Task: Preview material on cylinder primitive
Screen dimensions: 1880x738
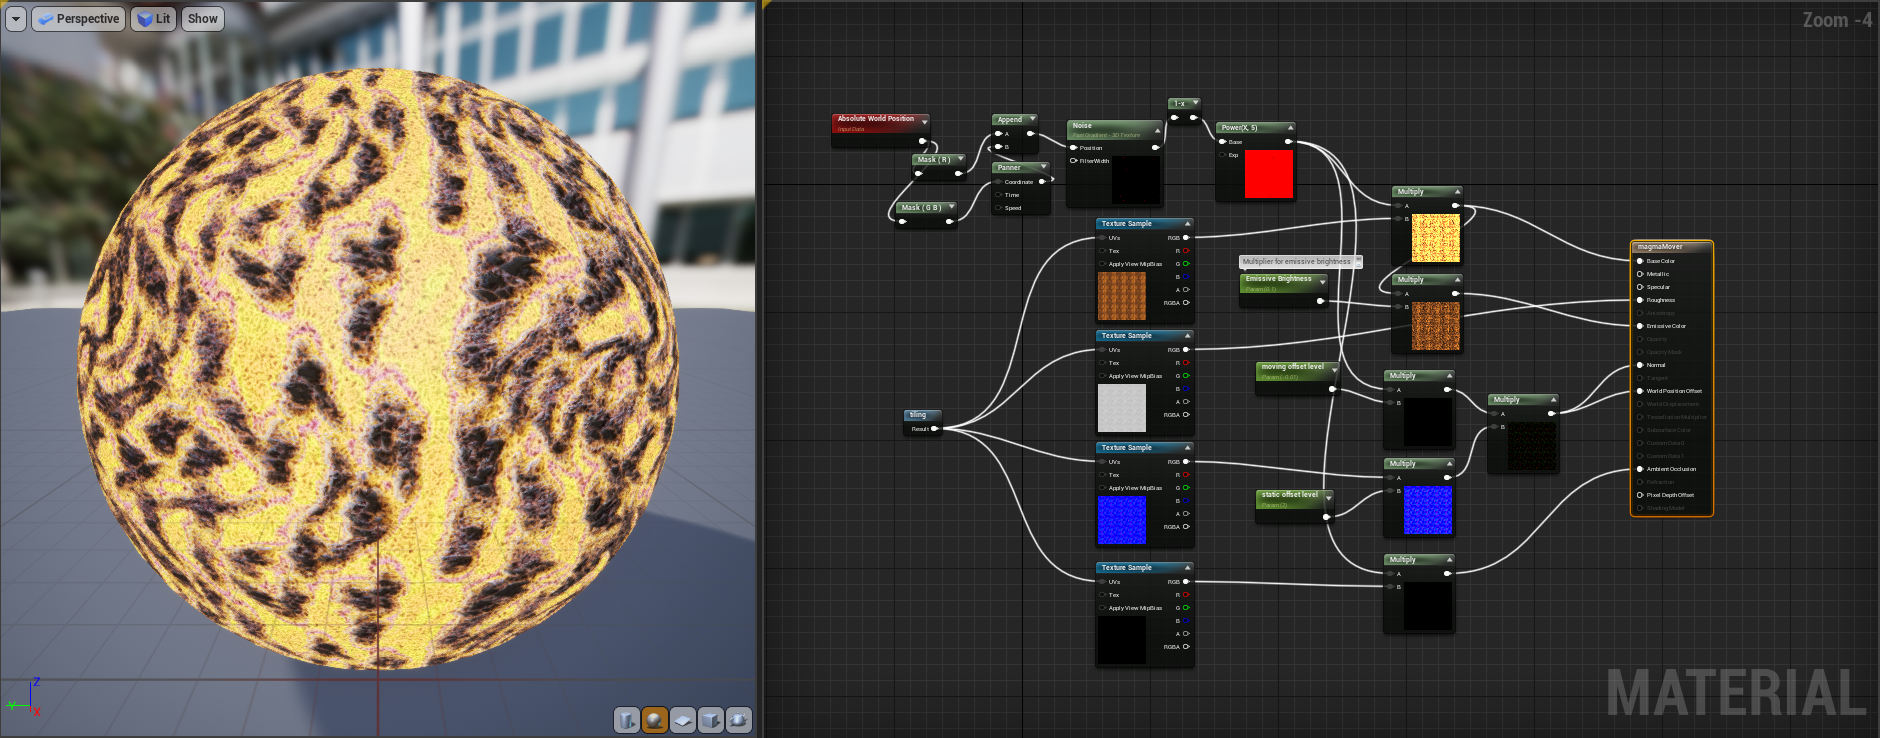Action: click(x=627, y=720)
